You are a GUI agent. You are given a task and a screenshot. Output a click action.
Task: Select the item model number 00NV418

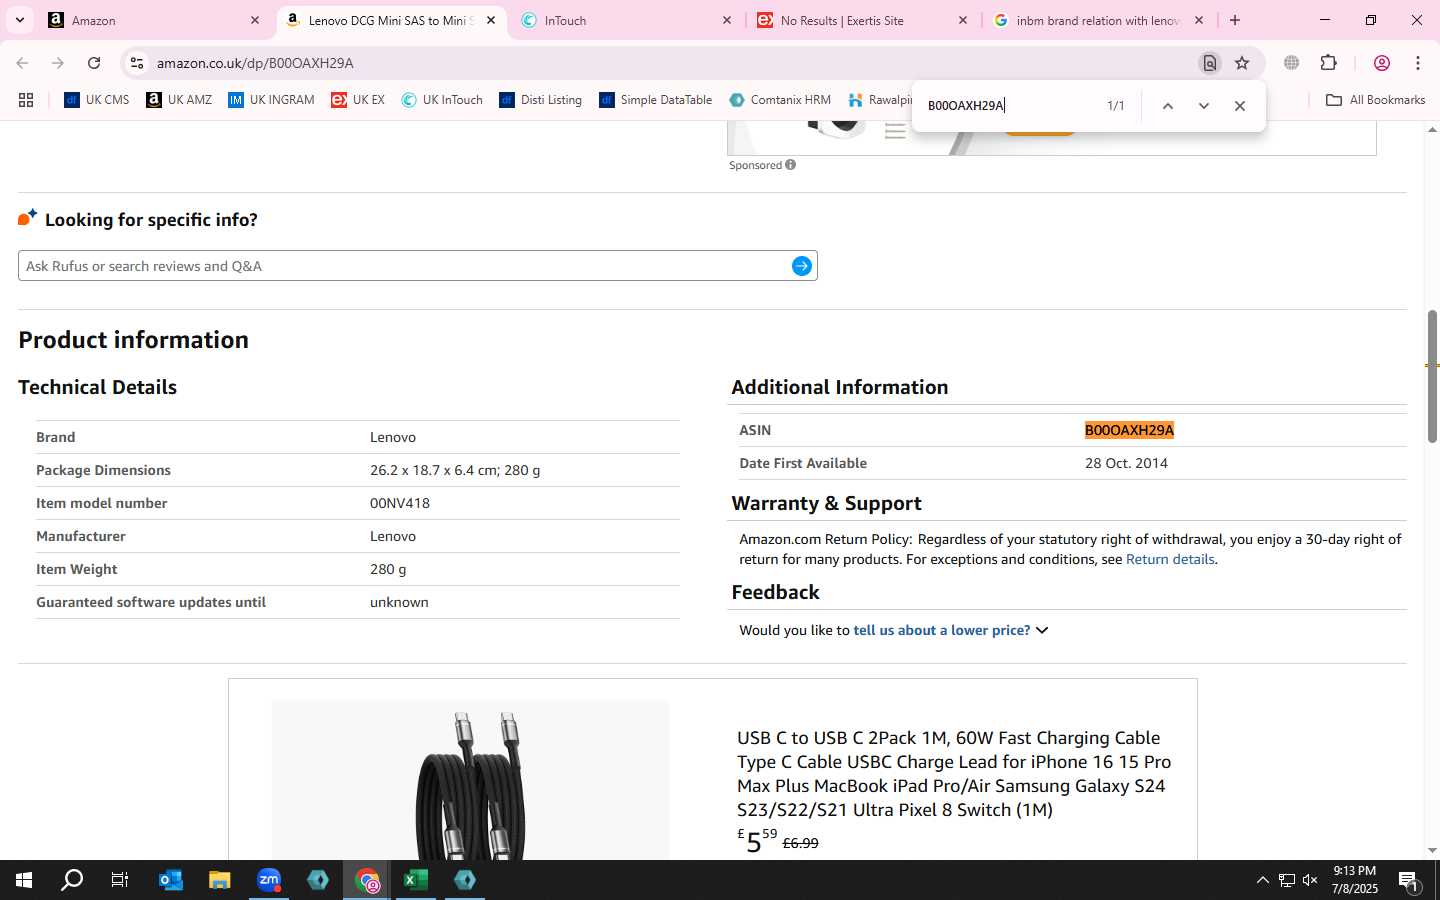pyautogui.click(x=400, y=503)
